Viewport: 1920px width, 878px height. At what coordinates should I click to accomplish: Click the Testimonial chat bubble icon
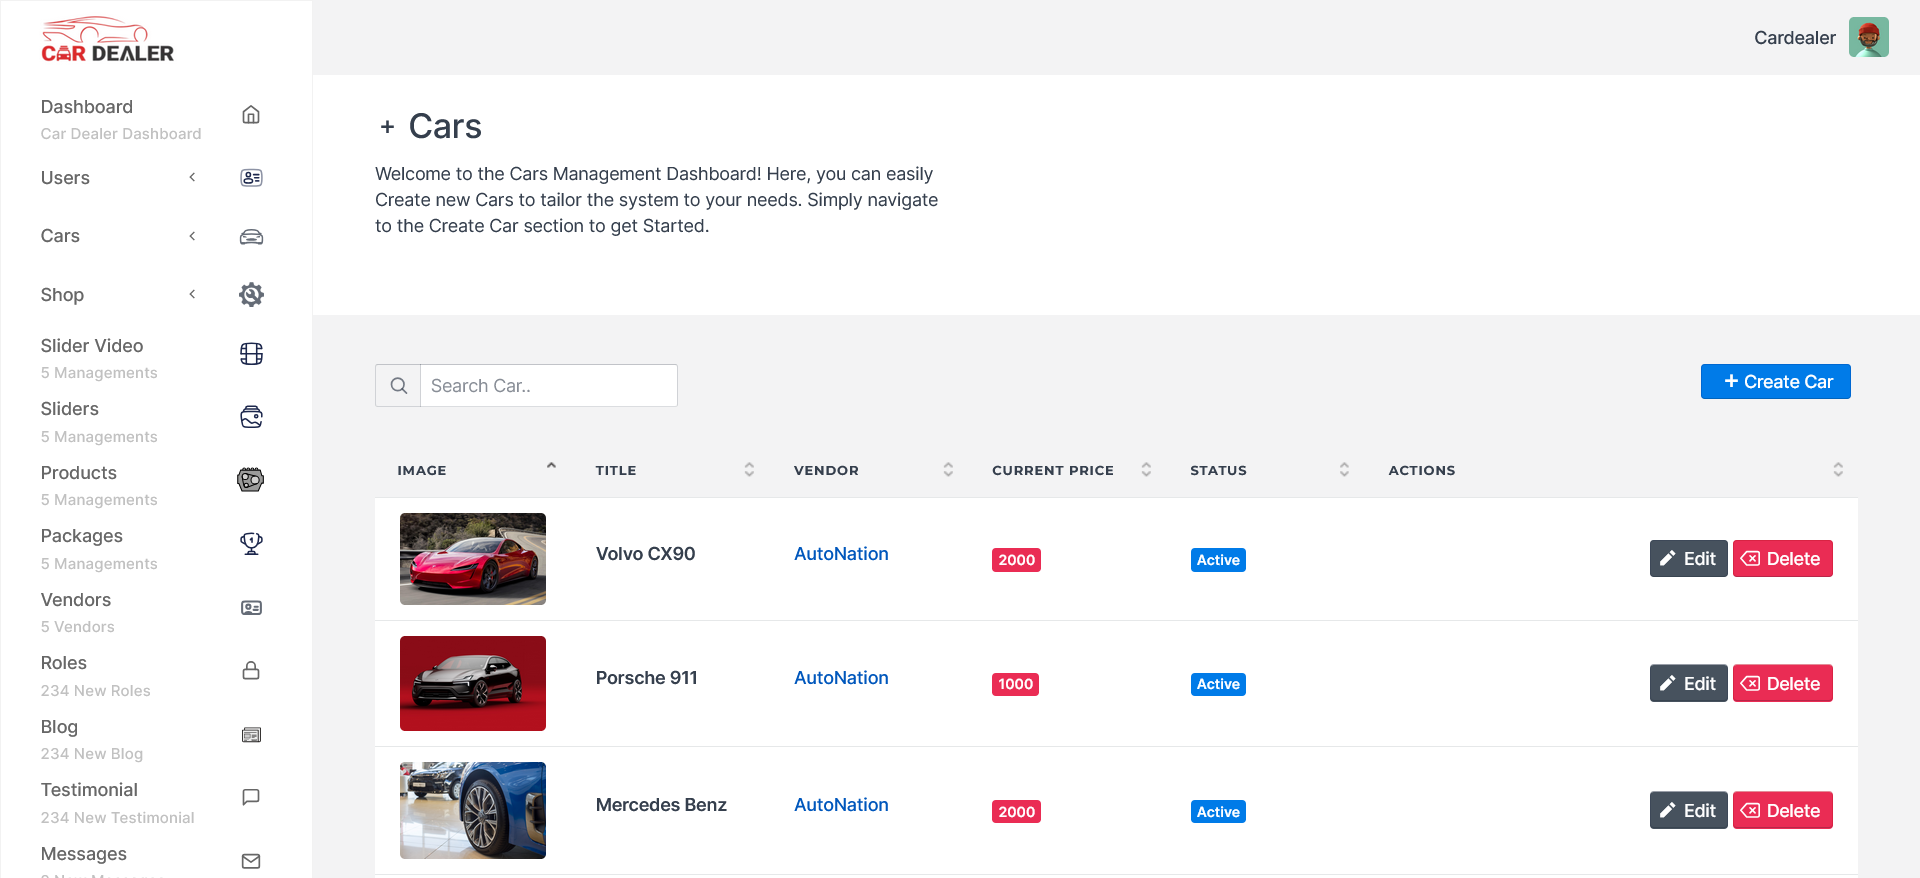[251, 797]
